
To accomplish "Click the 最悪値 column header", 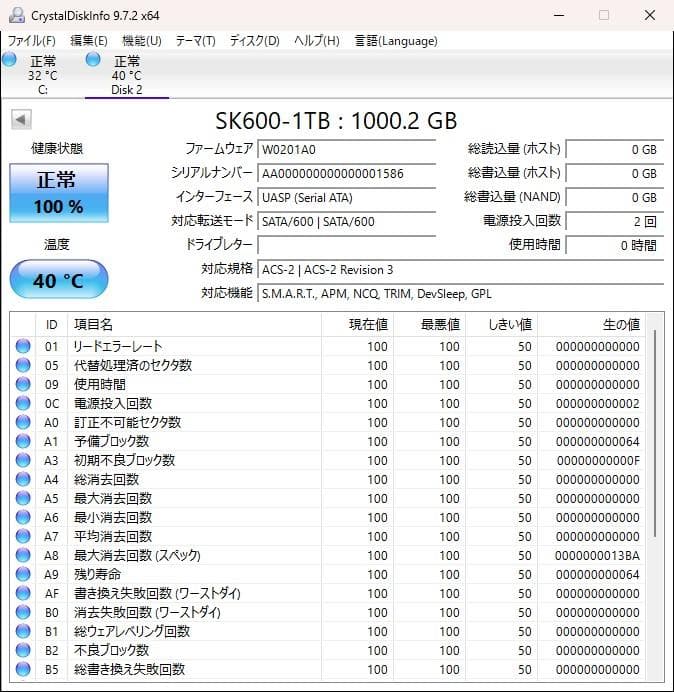I will 429,325.
